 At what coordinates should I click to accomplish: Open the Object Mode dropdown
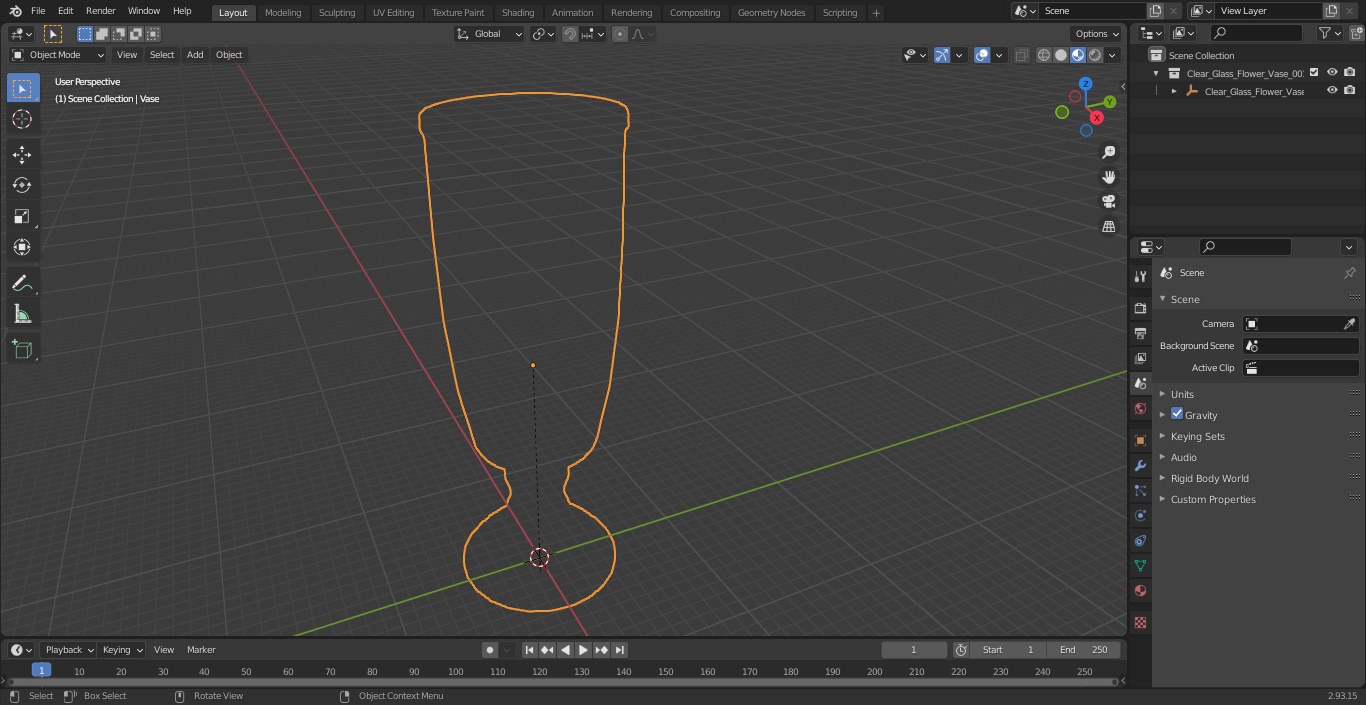point(58,55)
